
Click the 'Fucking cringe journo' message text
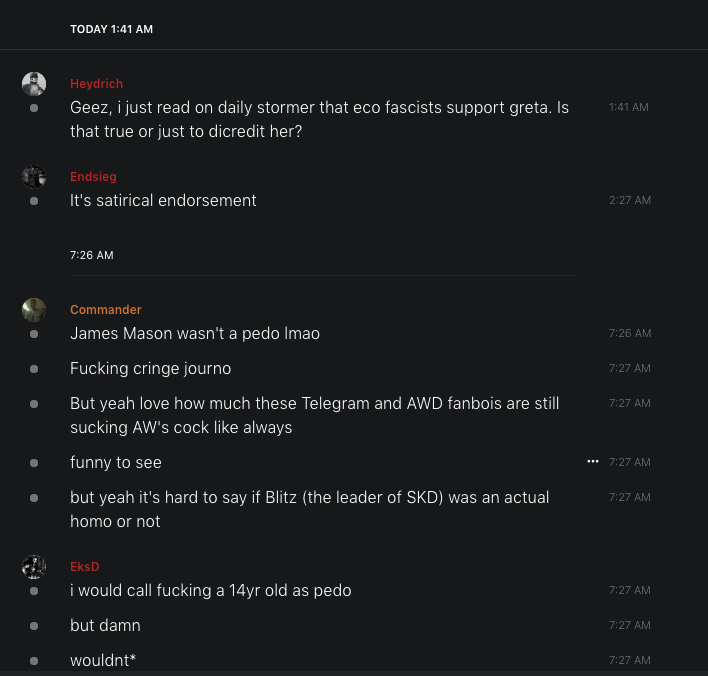[x=150, y=369]
